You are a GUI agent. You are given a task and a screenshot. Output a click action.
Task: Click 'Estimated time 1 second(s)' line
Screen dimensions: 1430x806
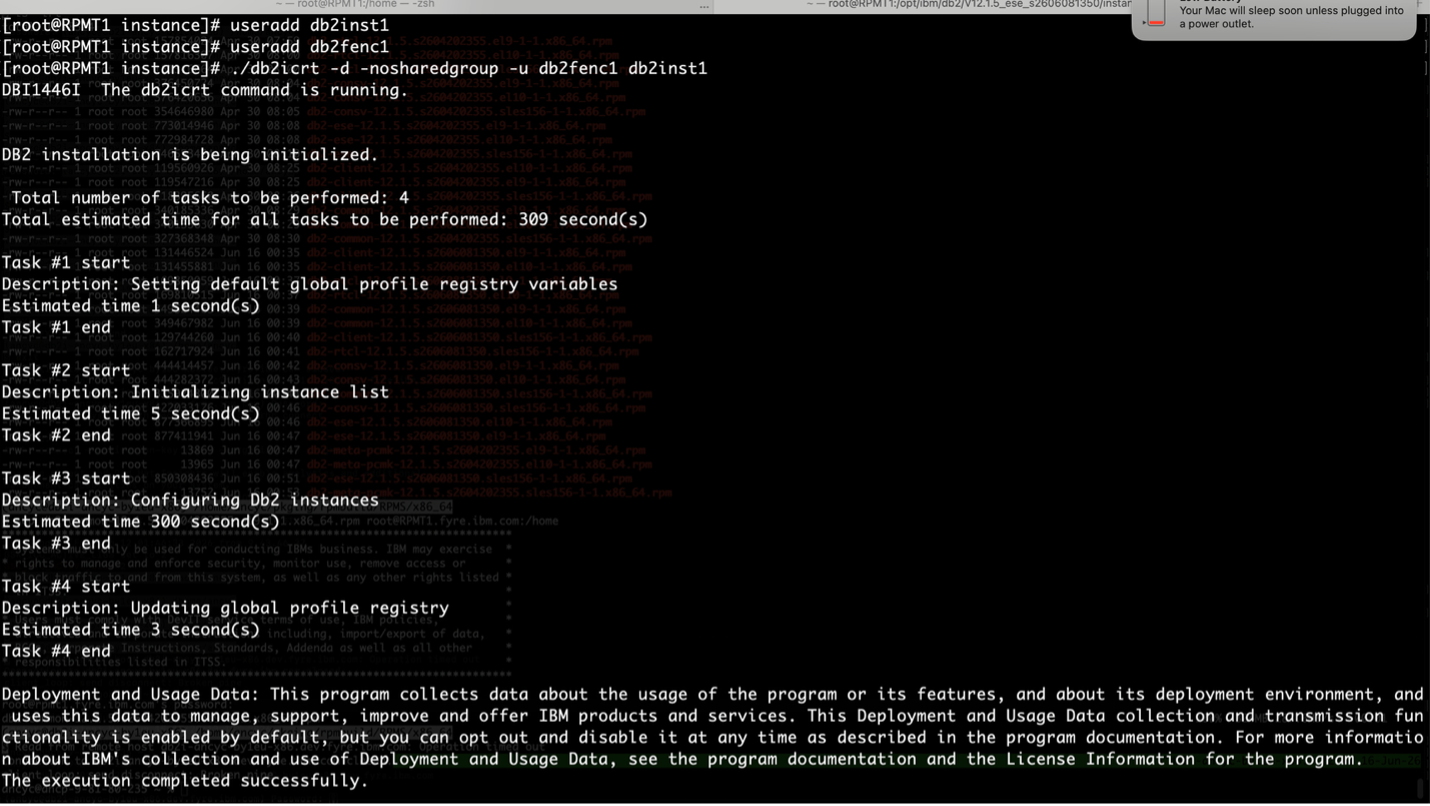(131, 306)
